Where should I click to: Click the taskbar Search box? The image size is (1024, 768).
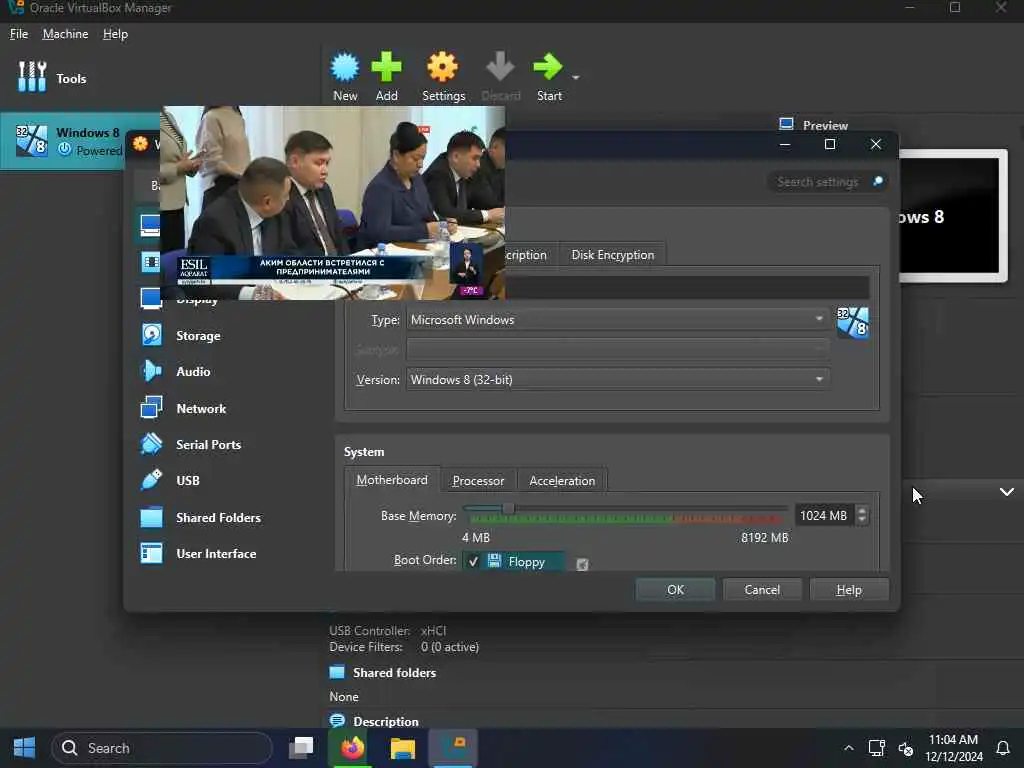tap(161, 748)
